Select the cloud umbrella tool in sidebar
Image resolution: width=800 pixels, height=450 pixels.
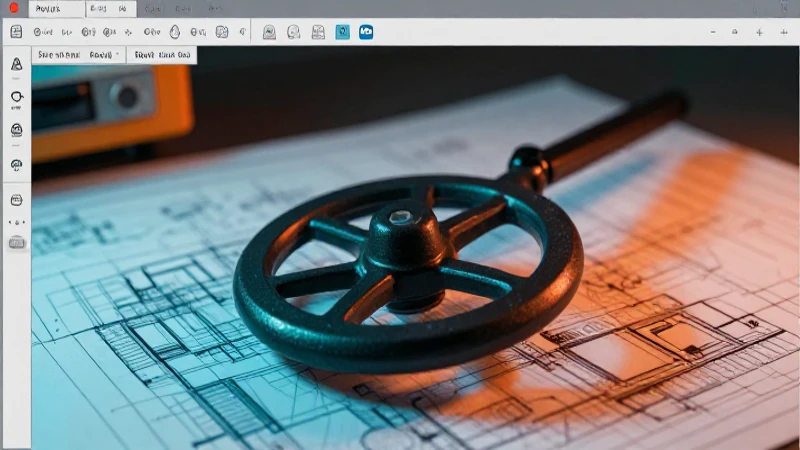coord(16,165)
